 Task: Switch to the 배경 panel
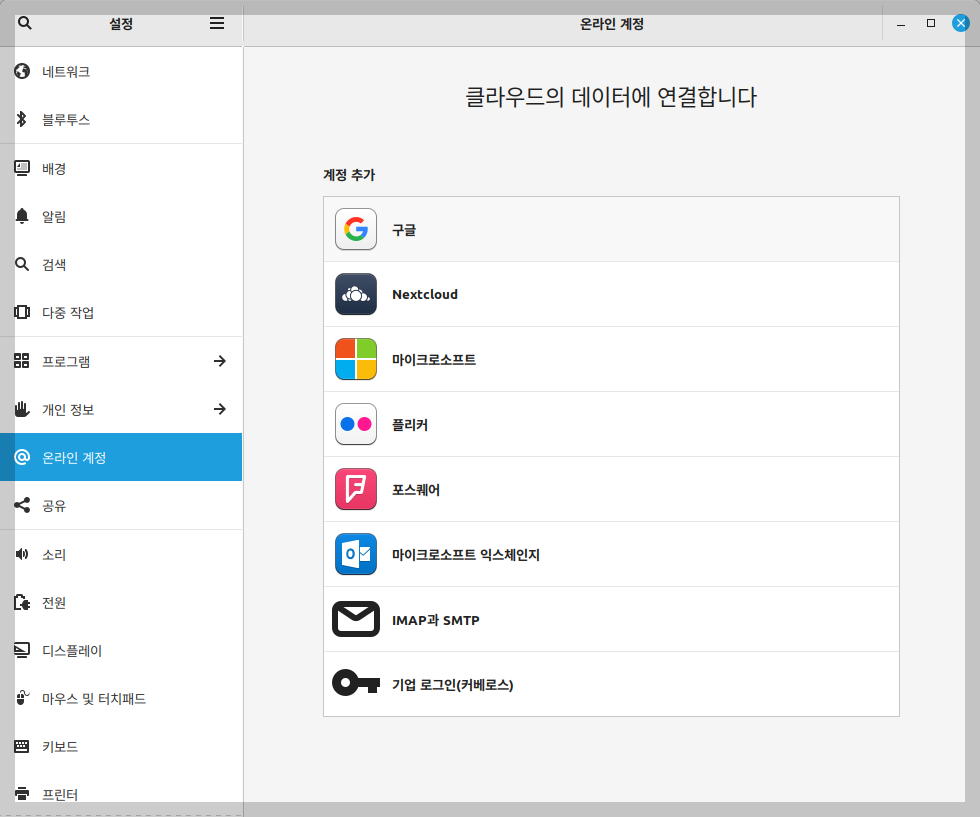(121, 168)
